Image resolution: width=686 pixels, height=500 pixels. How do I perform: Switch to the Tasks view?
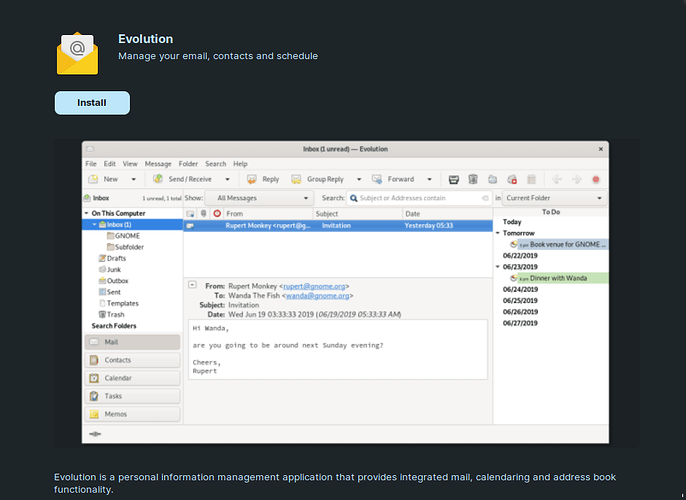tap(132, 396)
